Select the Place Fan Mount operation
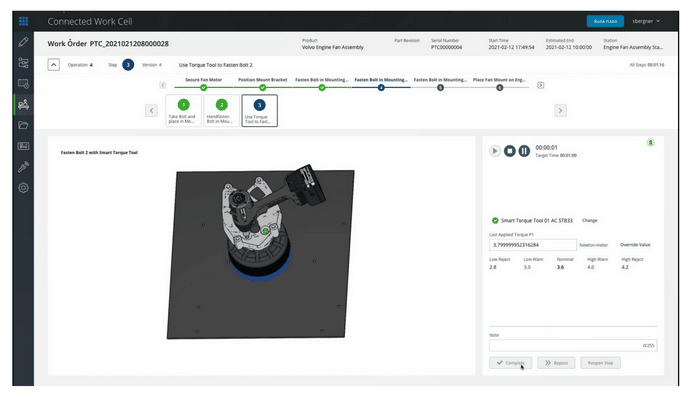 pyautogui.click(x=499, y=80)
